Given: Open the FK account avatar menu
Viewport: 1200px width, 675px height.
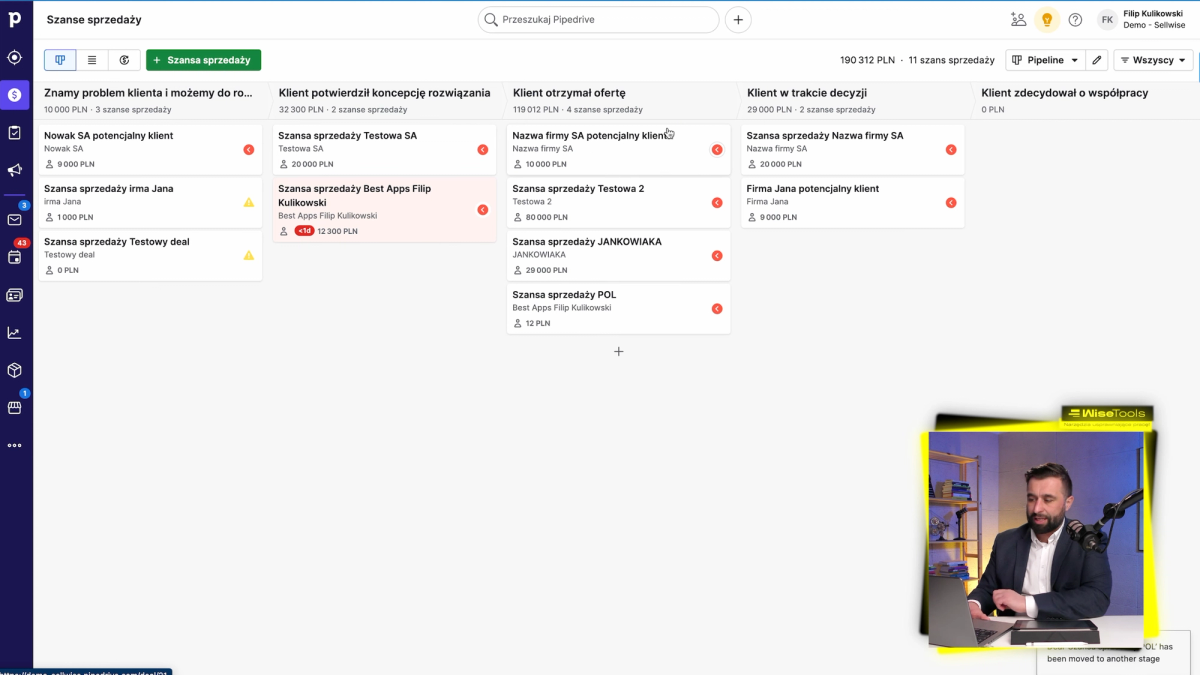Looking at the screenshot, I should tap(1107, 19).
